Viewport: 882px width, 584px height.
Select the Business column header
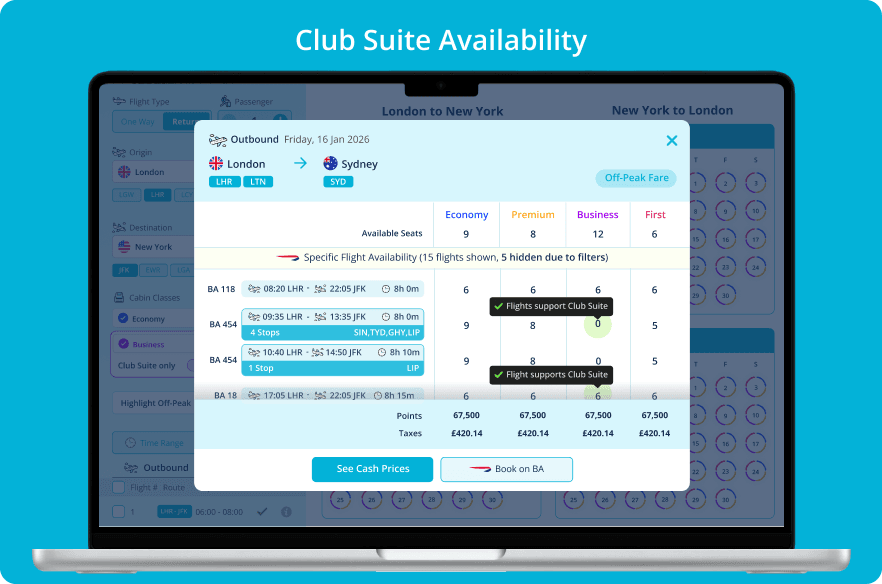[597, 215]
